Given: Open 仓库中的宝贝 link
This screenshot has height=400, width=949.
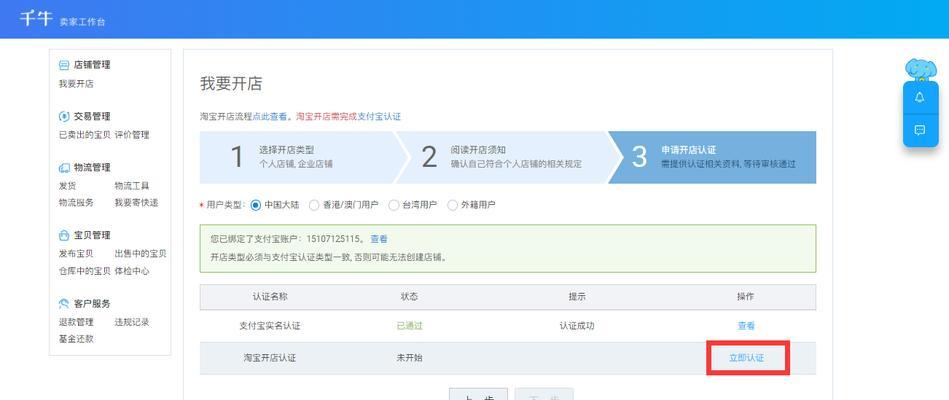Looking at the screenshot, I should point(85,271).
